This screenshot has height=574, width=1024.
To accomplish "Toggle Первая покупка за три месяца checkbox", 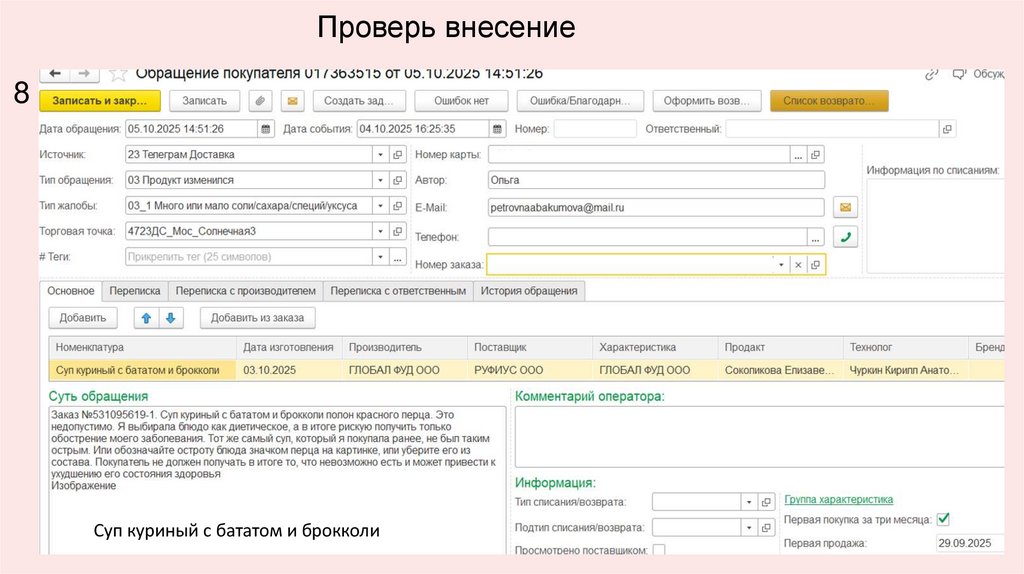I will [x=943, y=519].
